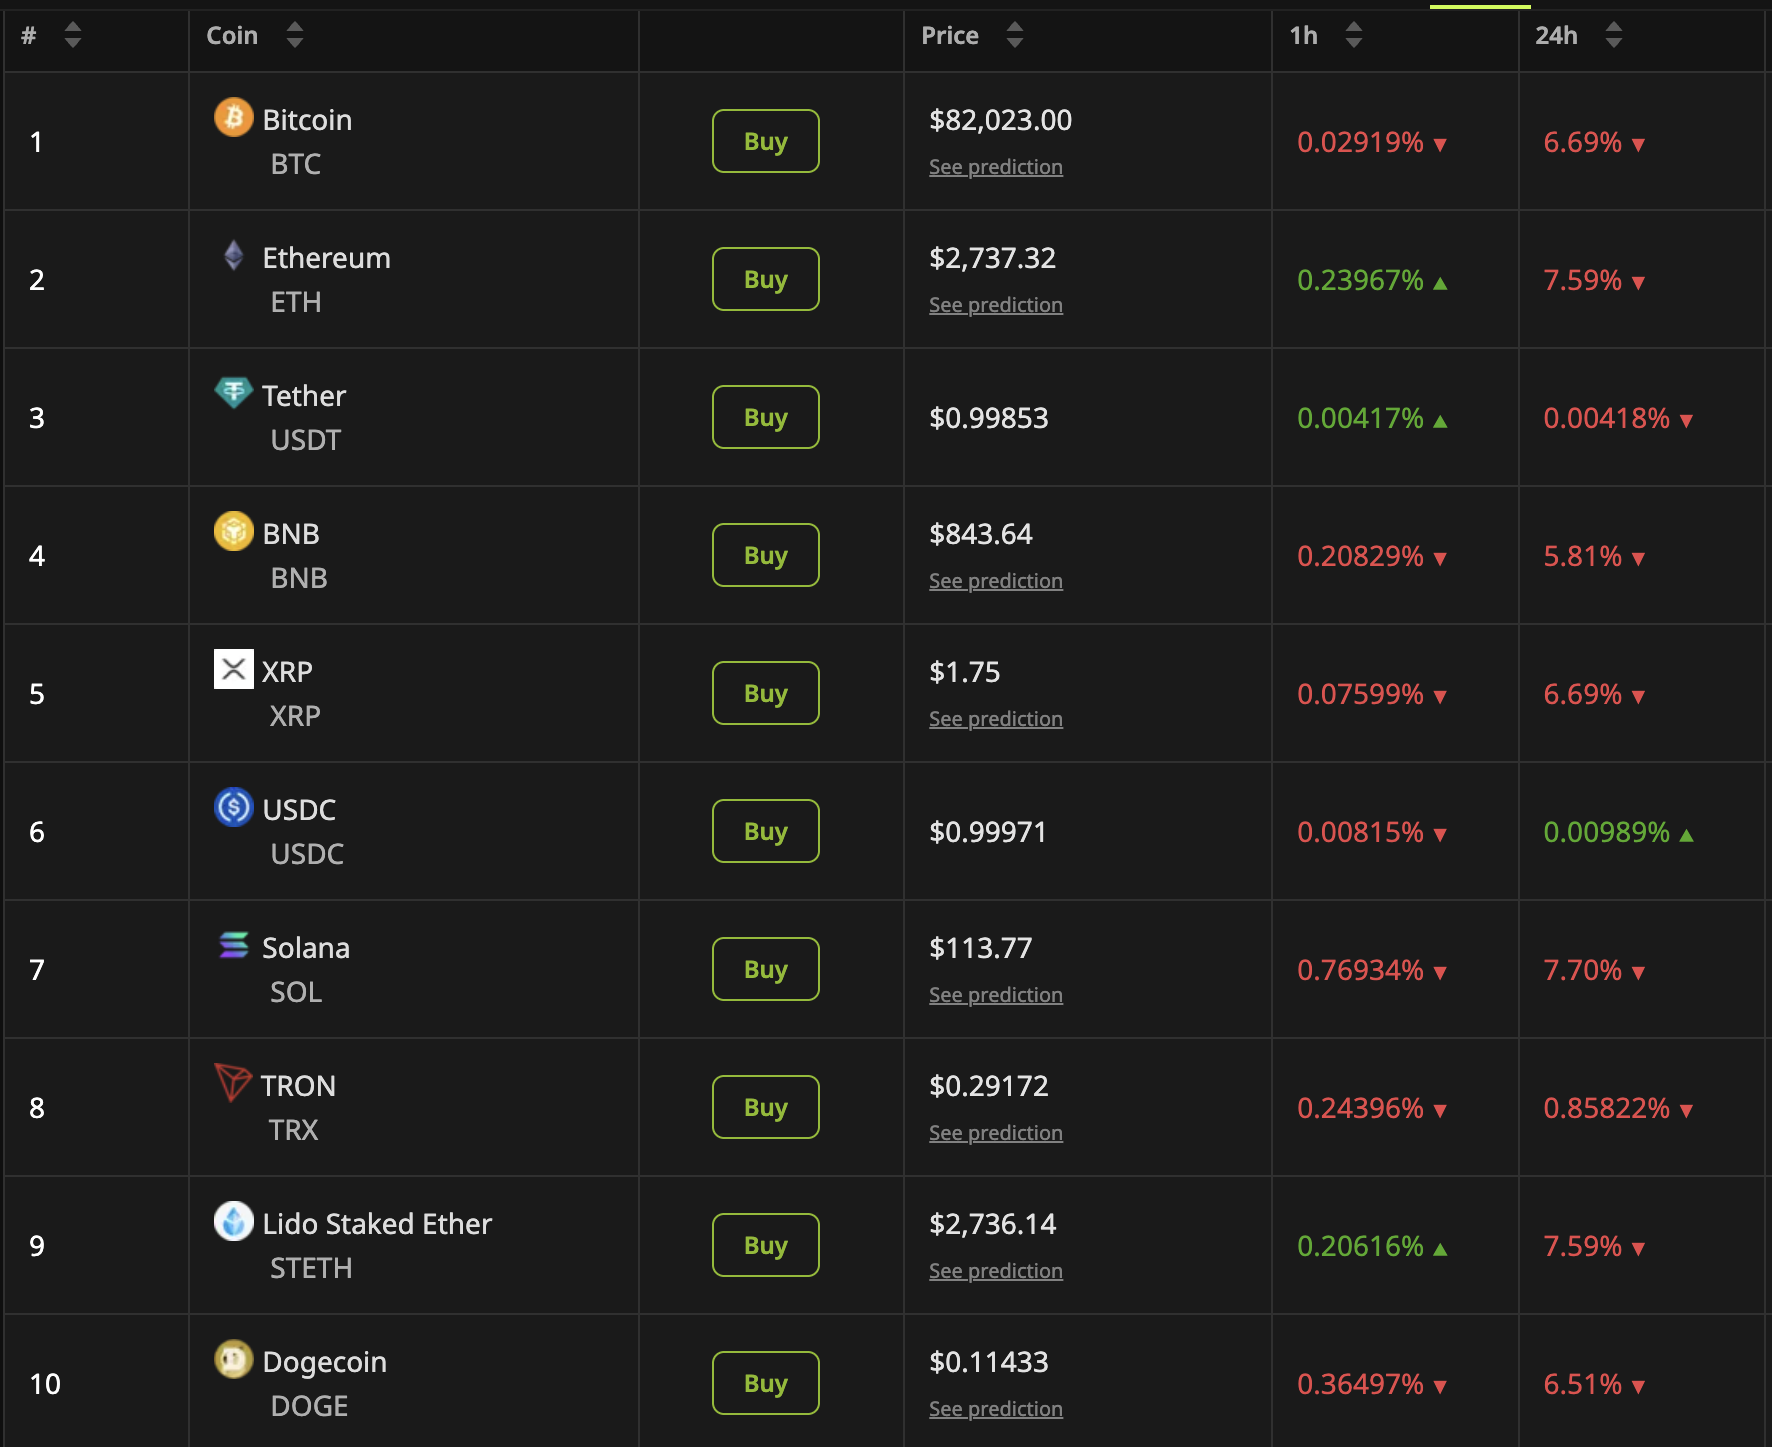Screen dimensions: 1772x1447
Task: Click the BNB coin logo icon
Action: [x=233, y=531]
